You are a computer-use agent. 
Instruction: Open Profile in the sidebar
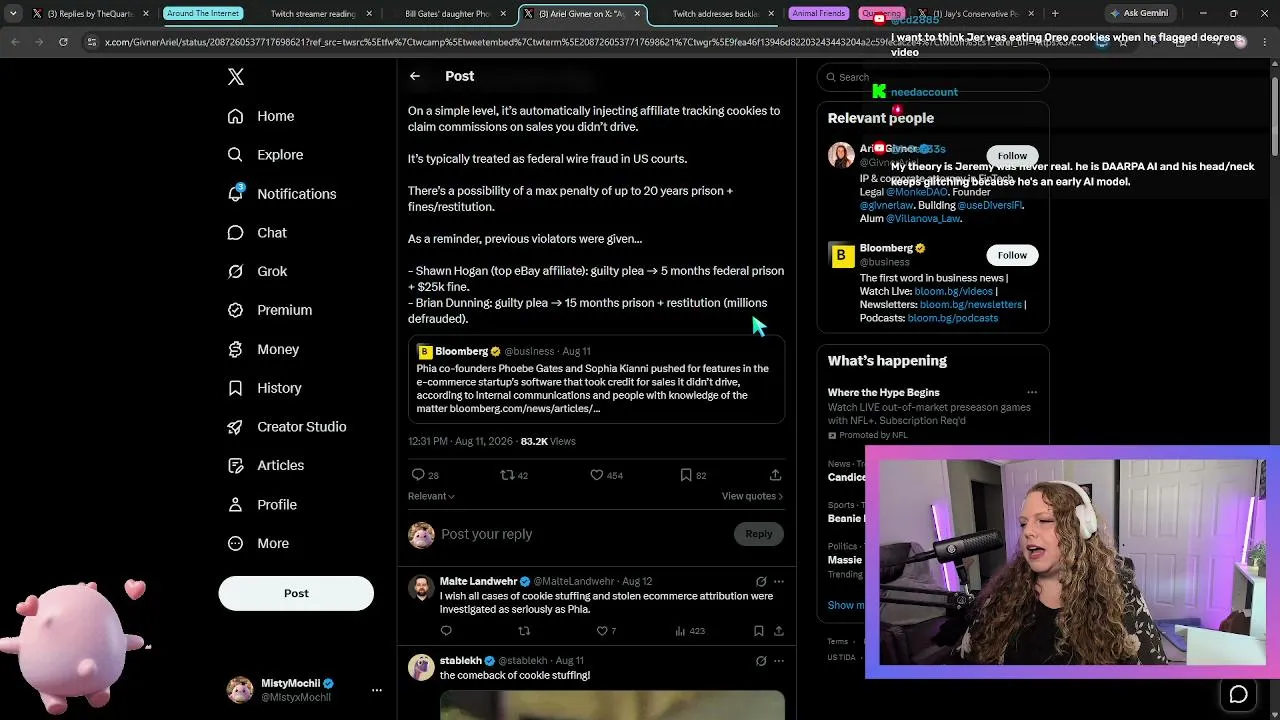click(x=262, y=505)
